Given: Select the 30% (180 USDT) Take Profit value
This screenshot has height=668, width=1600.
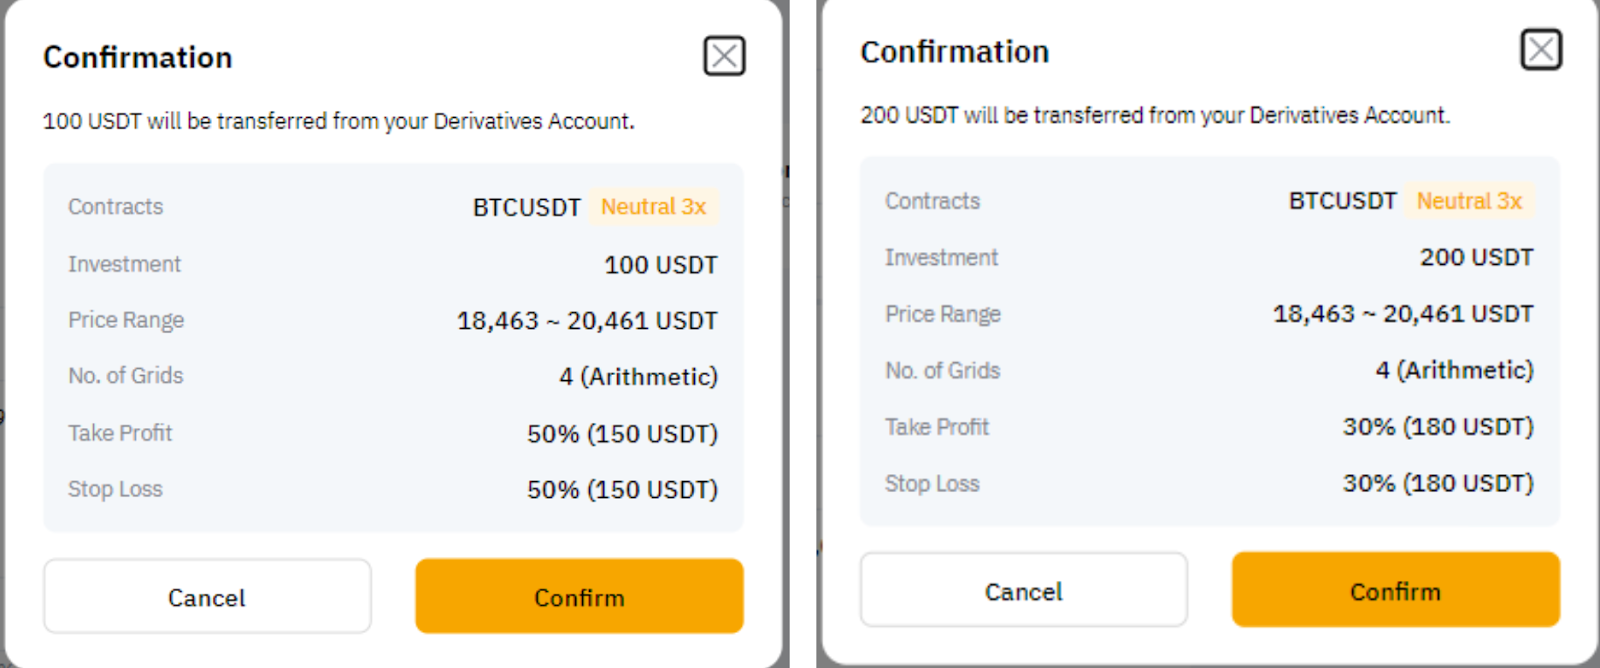Looking at the screenshot, I should [1438, 427].
